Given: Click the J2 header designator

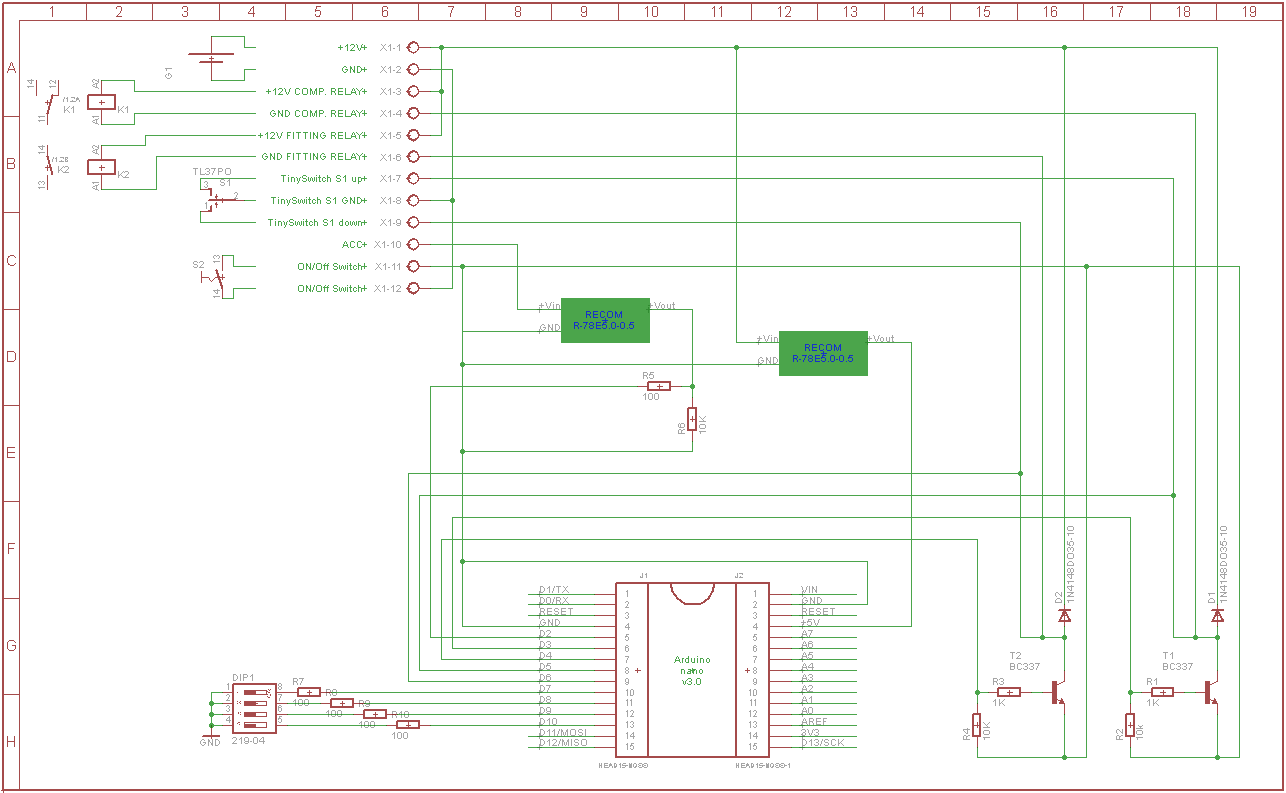Looking at the screenshot, I should [739, 575].
